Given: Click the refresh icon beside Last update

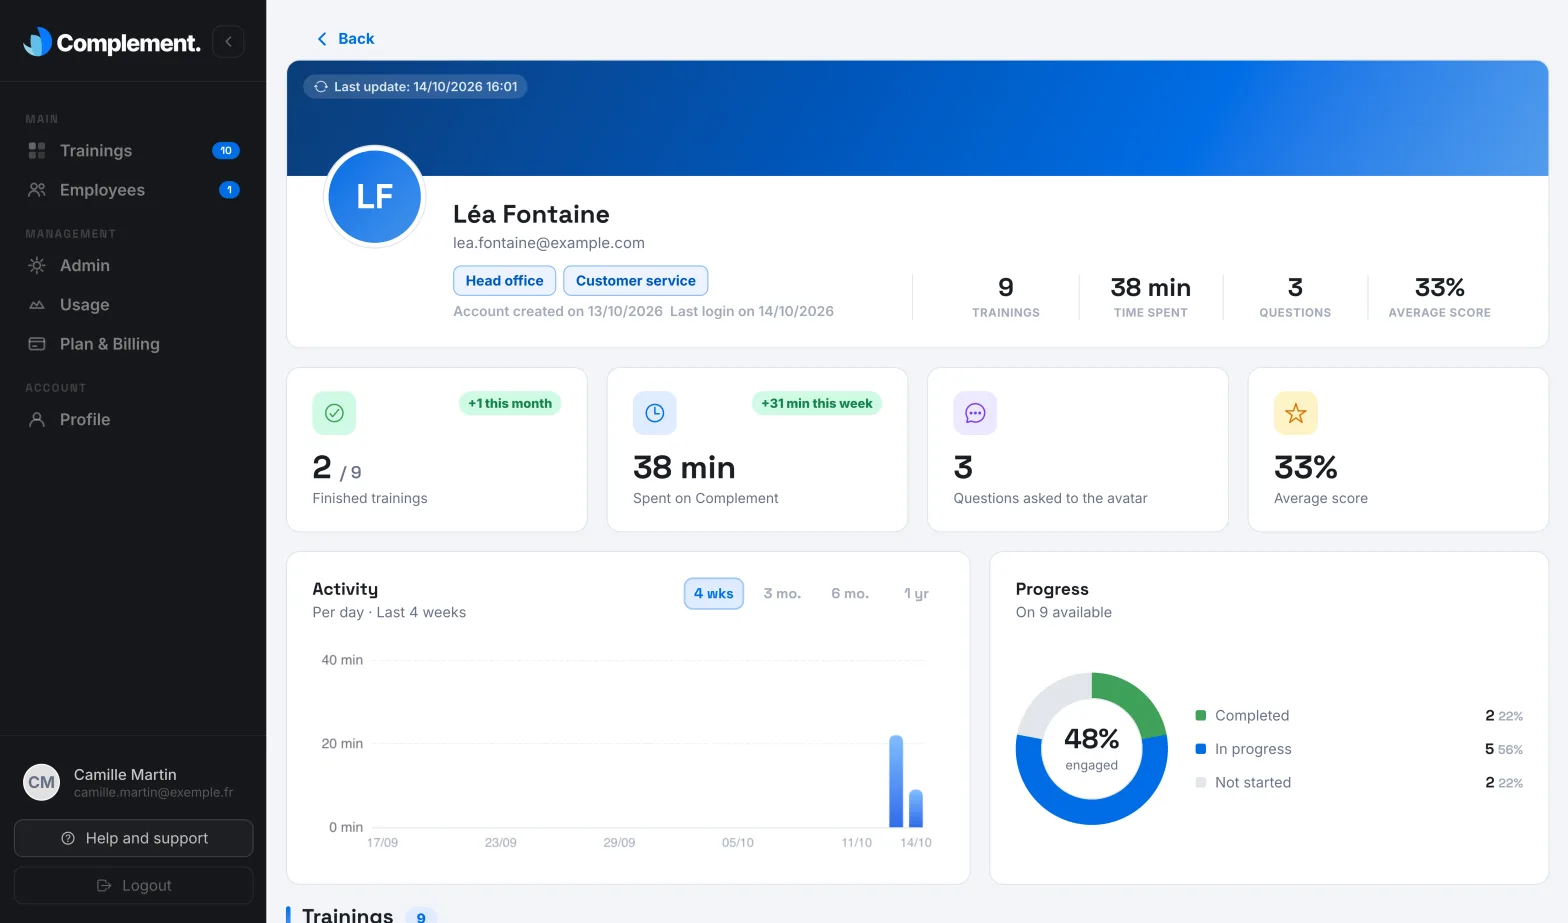Looking at the screenshot, I should pyautogui.click(x=321, y=87).
